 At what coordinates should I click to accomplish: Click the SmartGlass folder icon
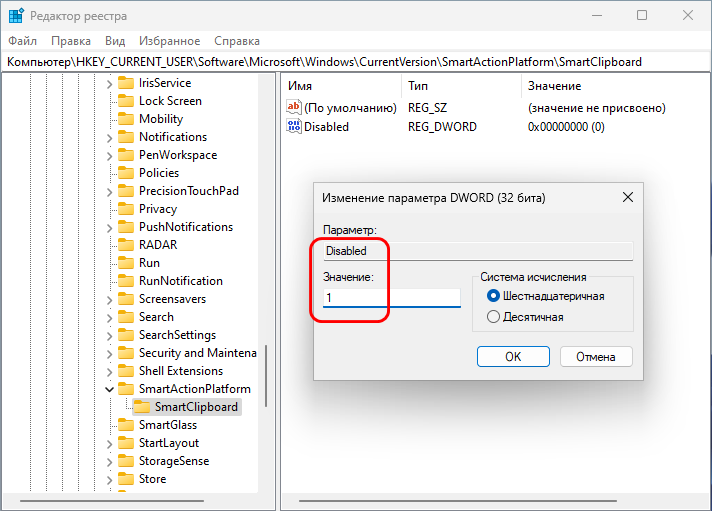click(126, 425)
